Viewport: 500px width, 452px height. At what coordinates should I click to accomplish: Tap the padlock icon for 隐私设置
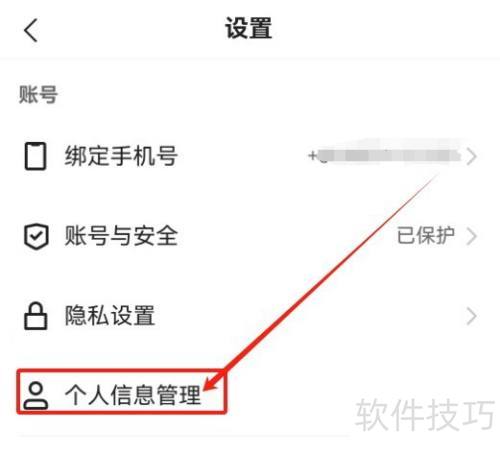click(35, 316)
